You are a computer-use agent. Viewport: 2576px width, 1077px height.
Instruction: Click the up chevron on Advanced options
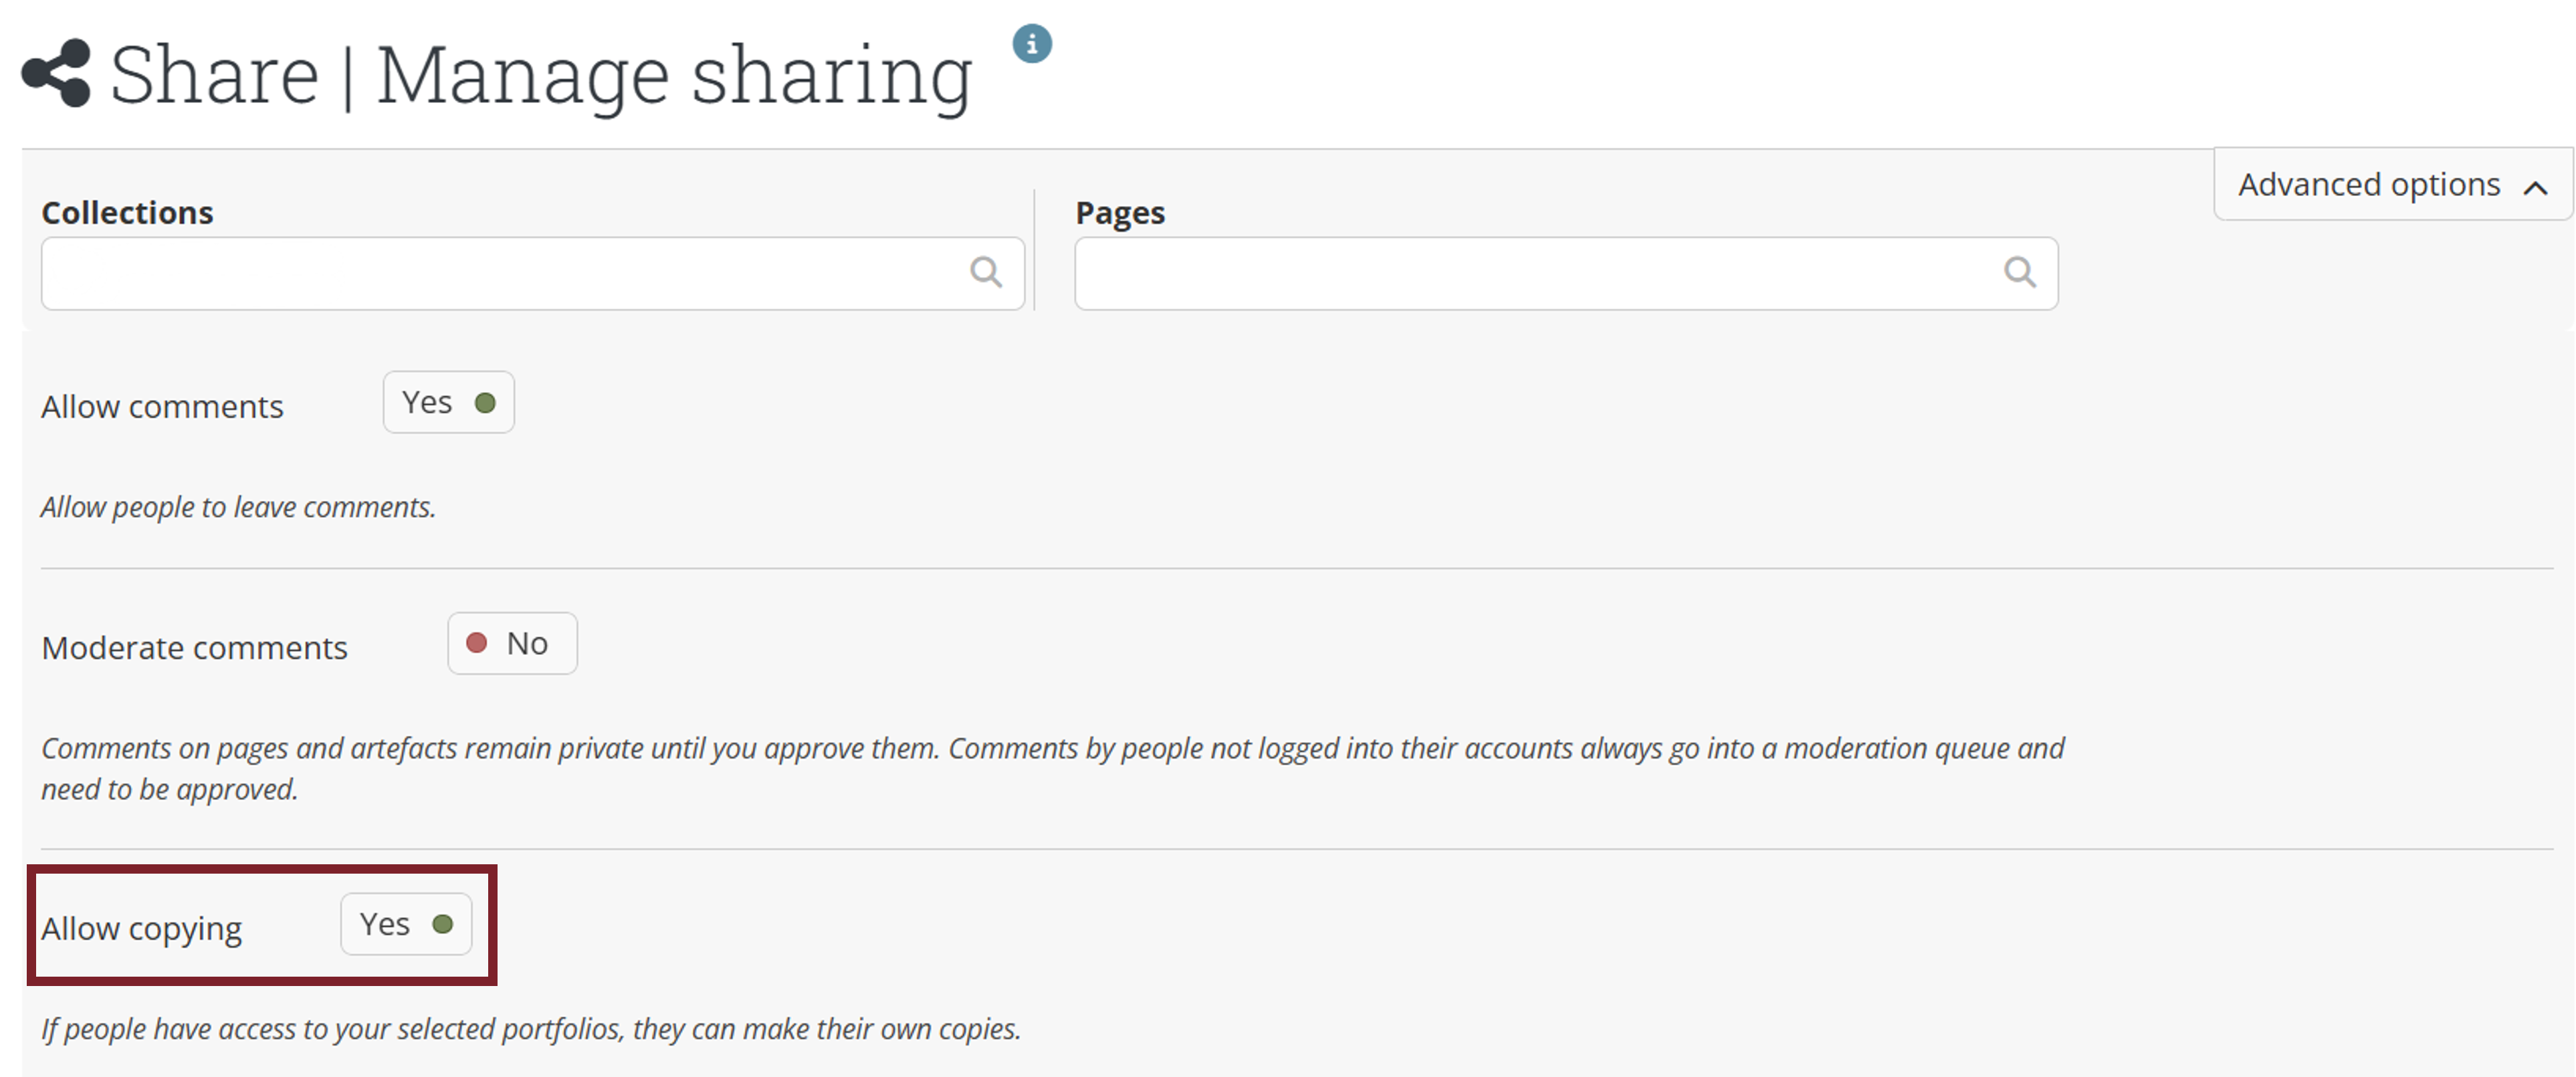click(2534, 188)
